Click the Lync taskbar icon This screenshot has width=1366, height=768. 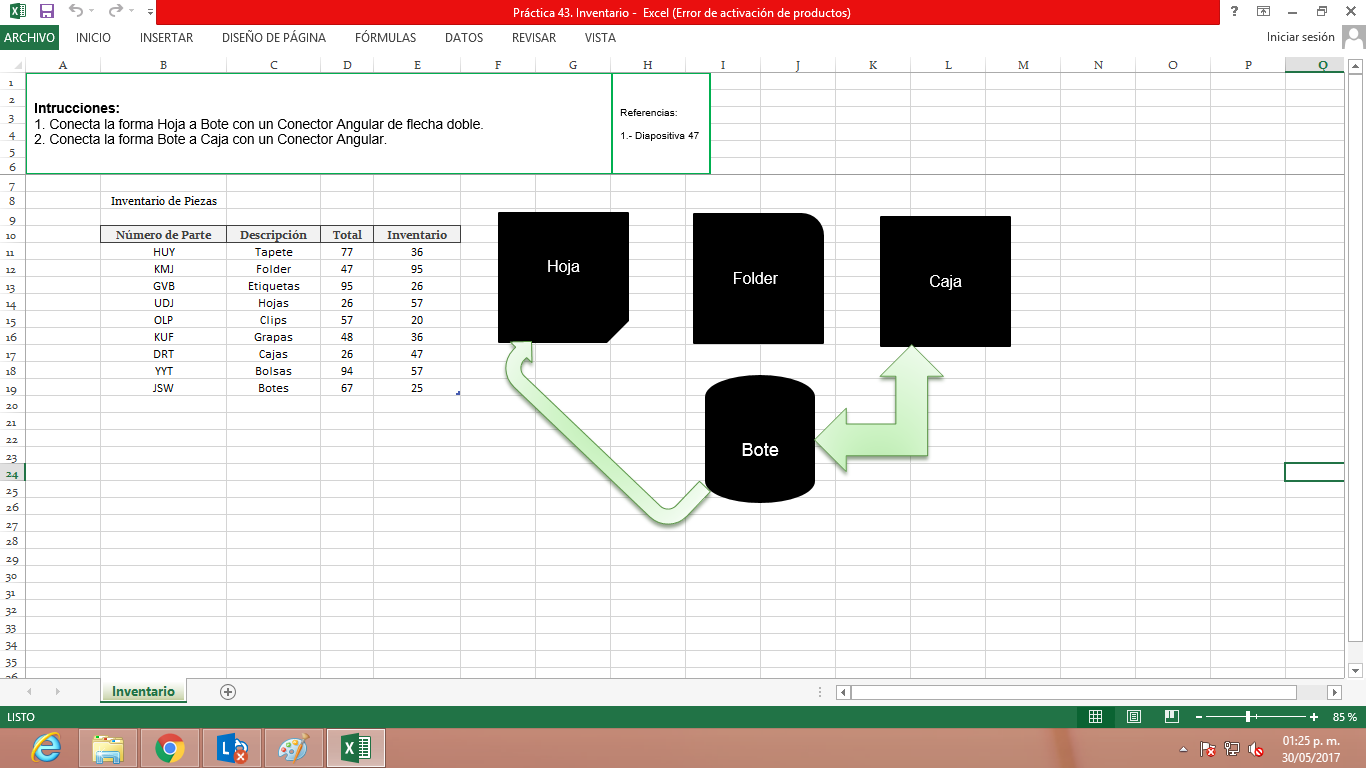click(232, 748)
